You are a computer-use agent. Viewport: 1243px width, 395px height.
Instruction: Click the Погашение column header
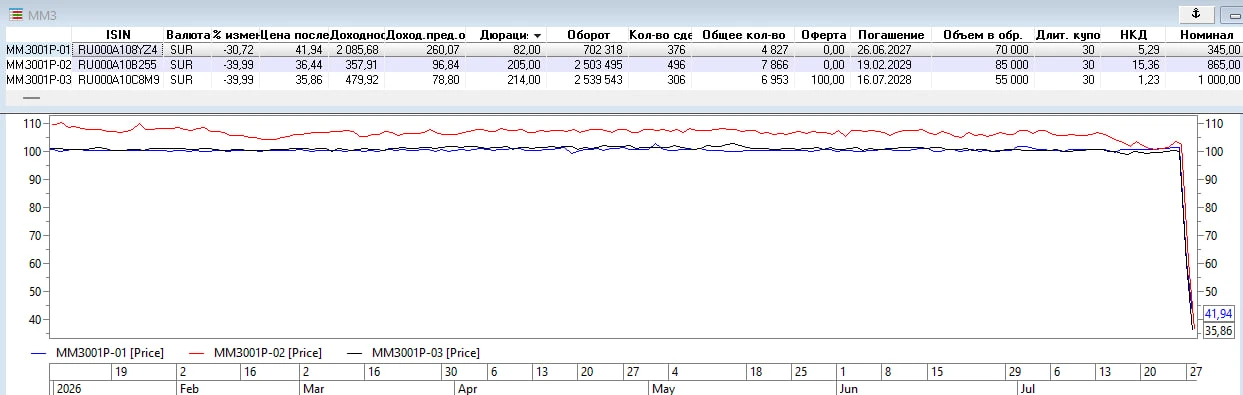[890, 35]
